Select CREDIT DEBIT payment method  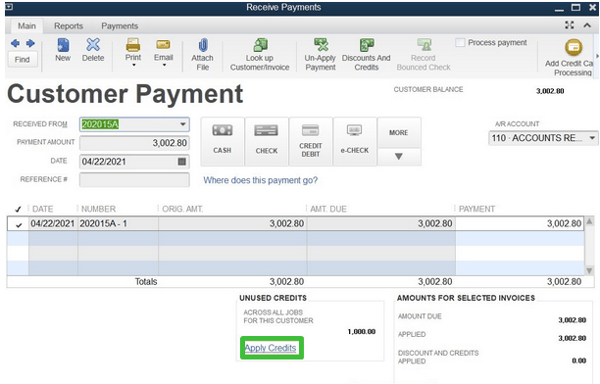tap(311, 142)
